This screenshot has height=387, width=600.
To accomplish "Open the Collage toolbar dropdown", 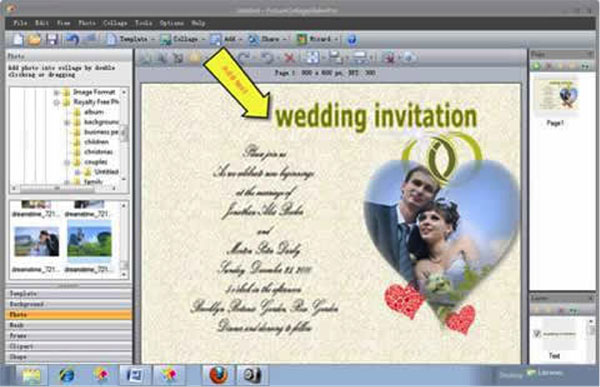I will 183,39.
